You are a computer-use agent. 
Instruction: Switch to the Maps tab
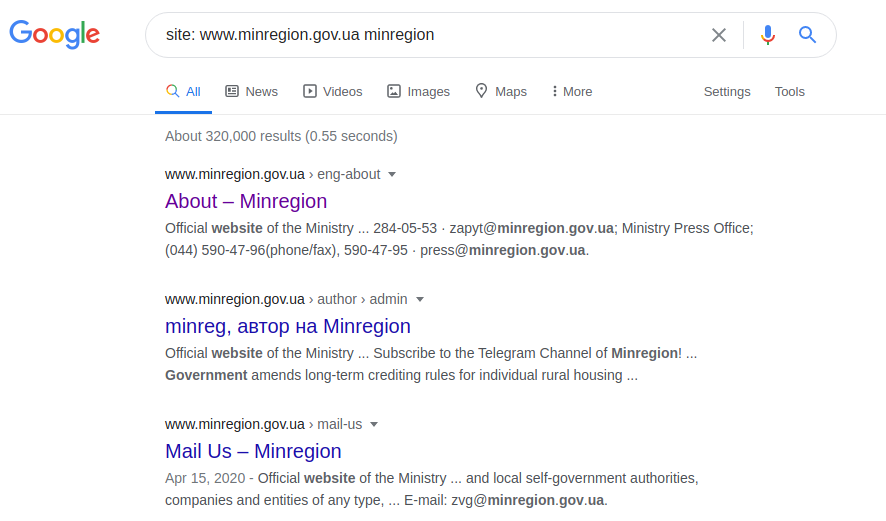(501, 92)
